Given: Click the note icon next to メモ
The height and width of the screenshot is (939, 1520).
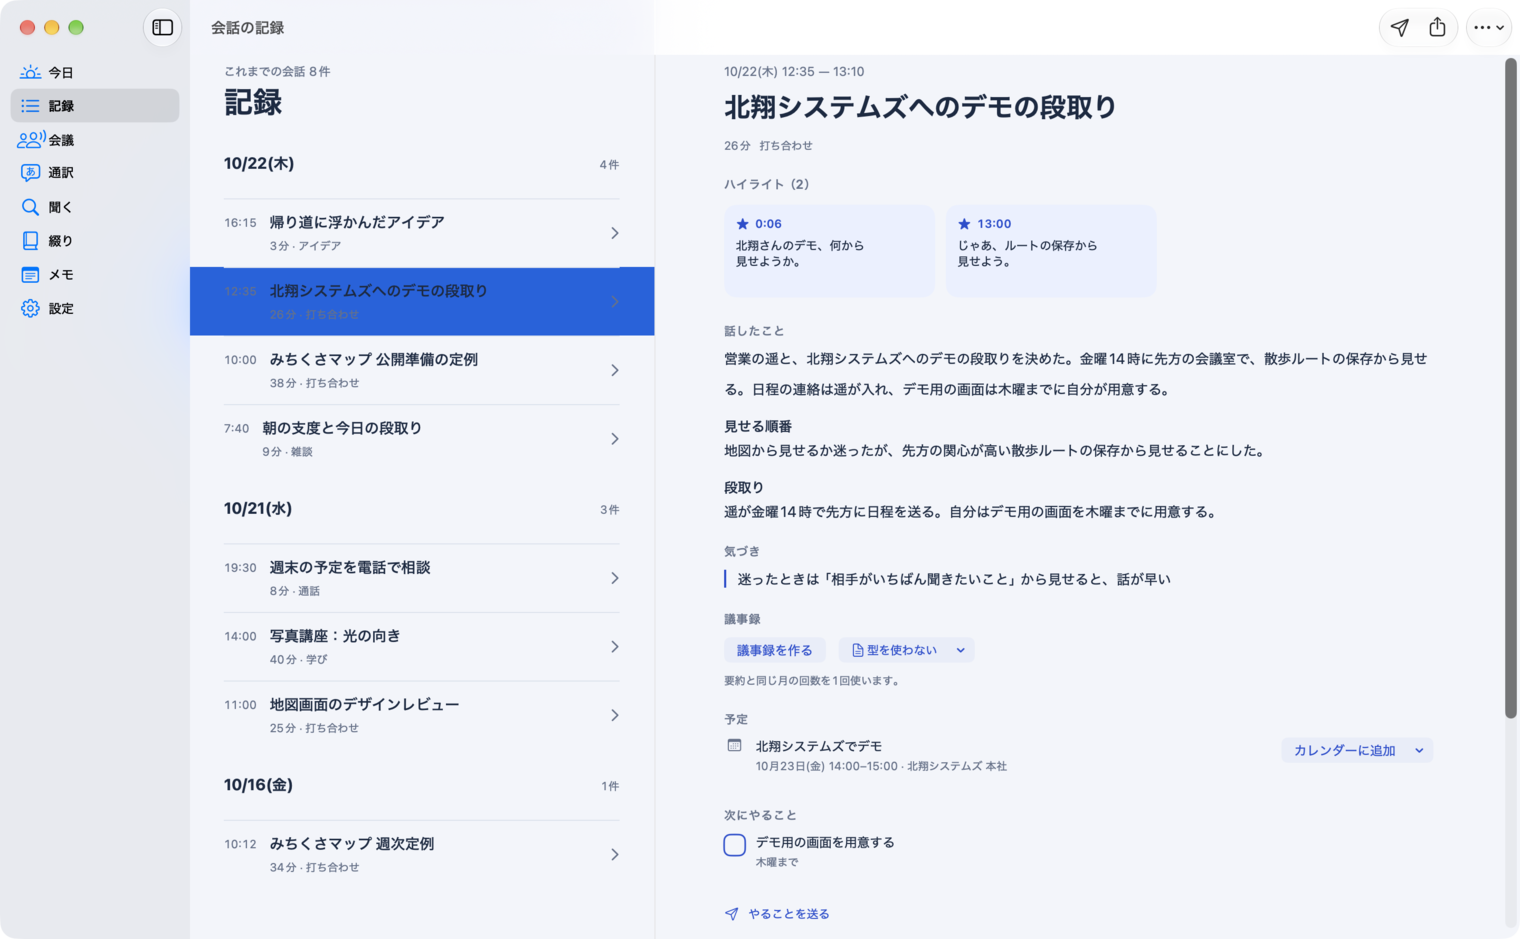Looking at the screenshot, I should pyautogui.click(x=30, y=275).
